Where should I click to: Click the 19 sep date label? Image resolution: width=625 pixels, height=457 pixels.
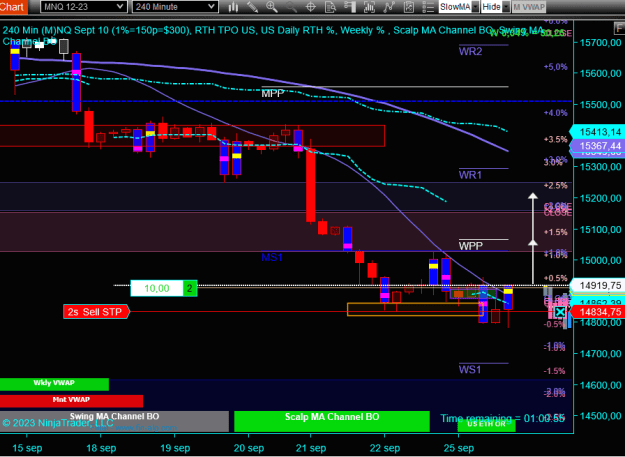[175, 448]
